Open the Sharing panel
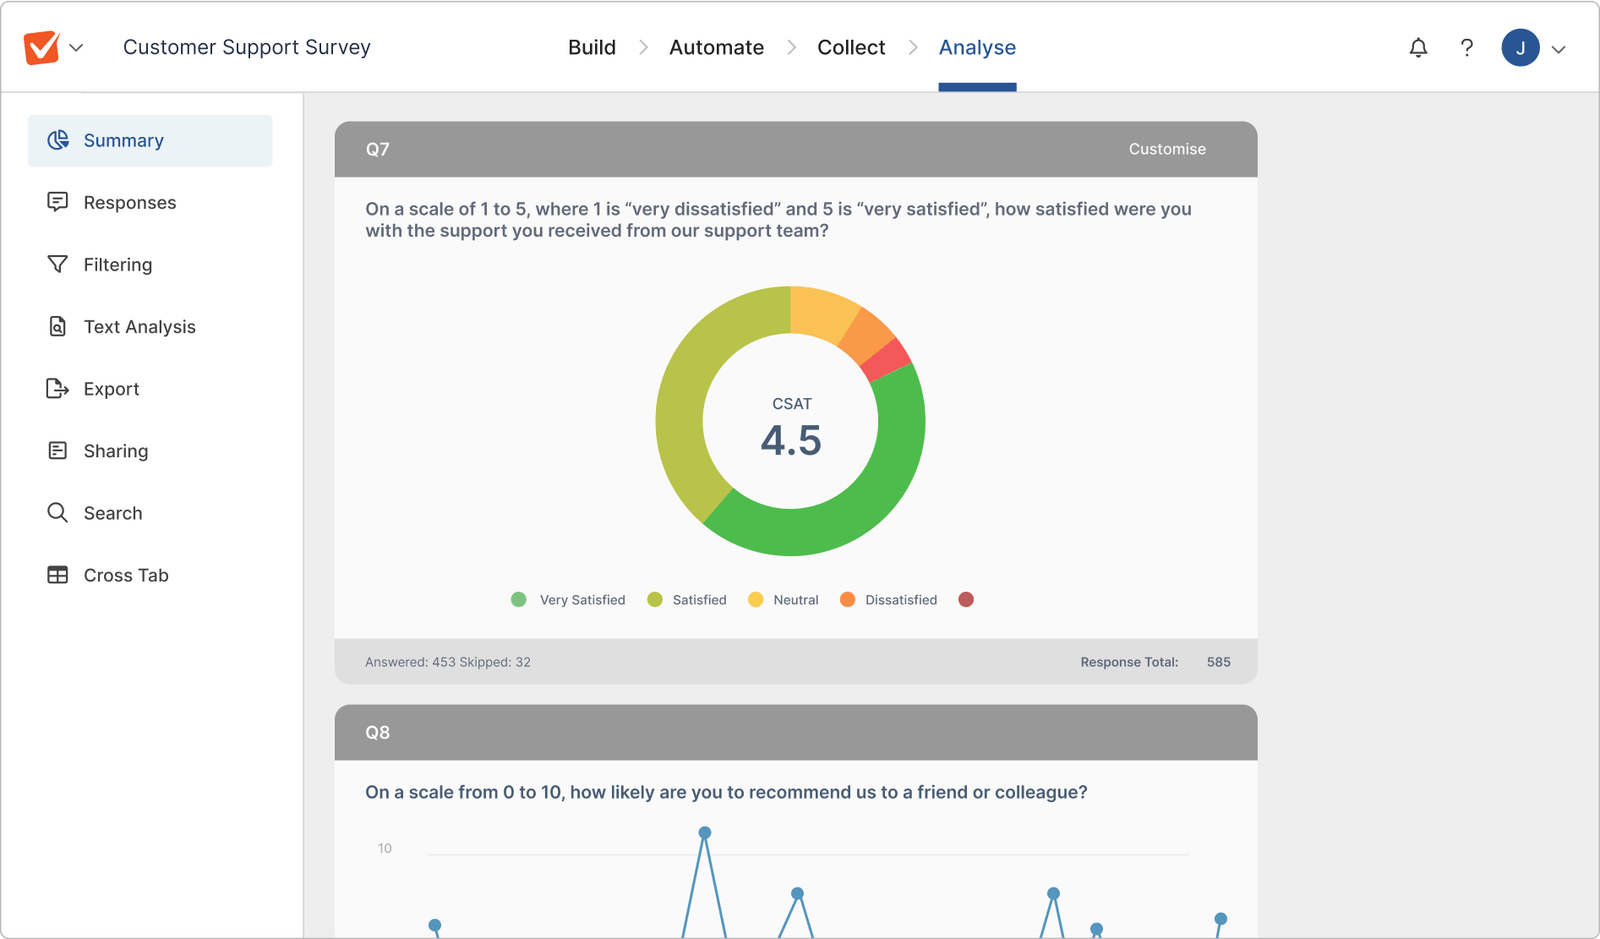Image resolution: width=1600 pixels, height=939 pixels. coord(58,450)
